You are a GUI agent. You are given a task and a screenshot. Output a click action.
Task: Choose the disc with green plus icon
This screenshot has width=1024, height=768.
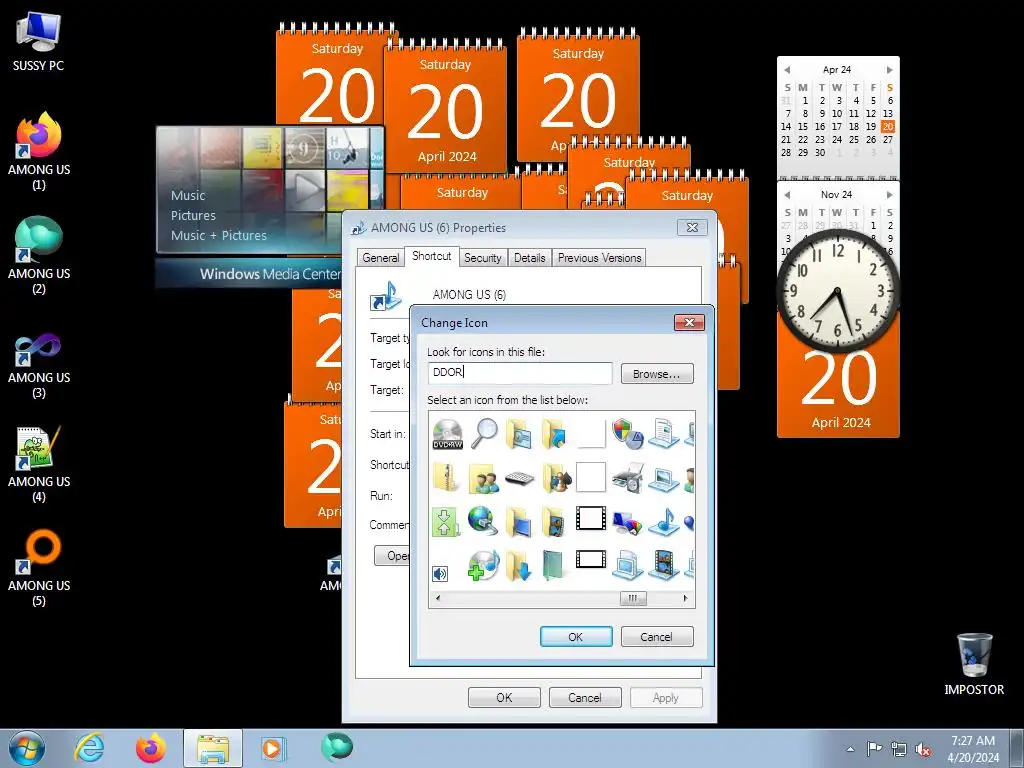[x=483, y=565]
